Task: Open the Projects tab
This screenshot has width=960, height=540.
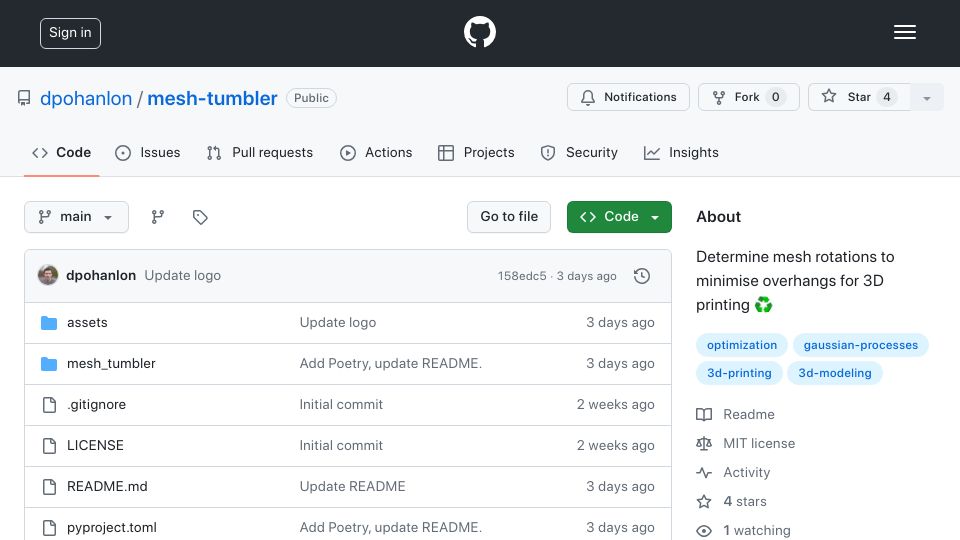Action: point(476,152)
